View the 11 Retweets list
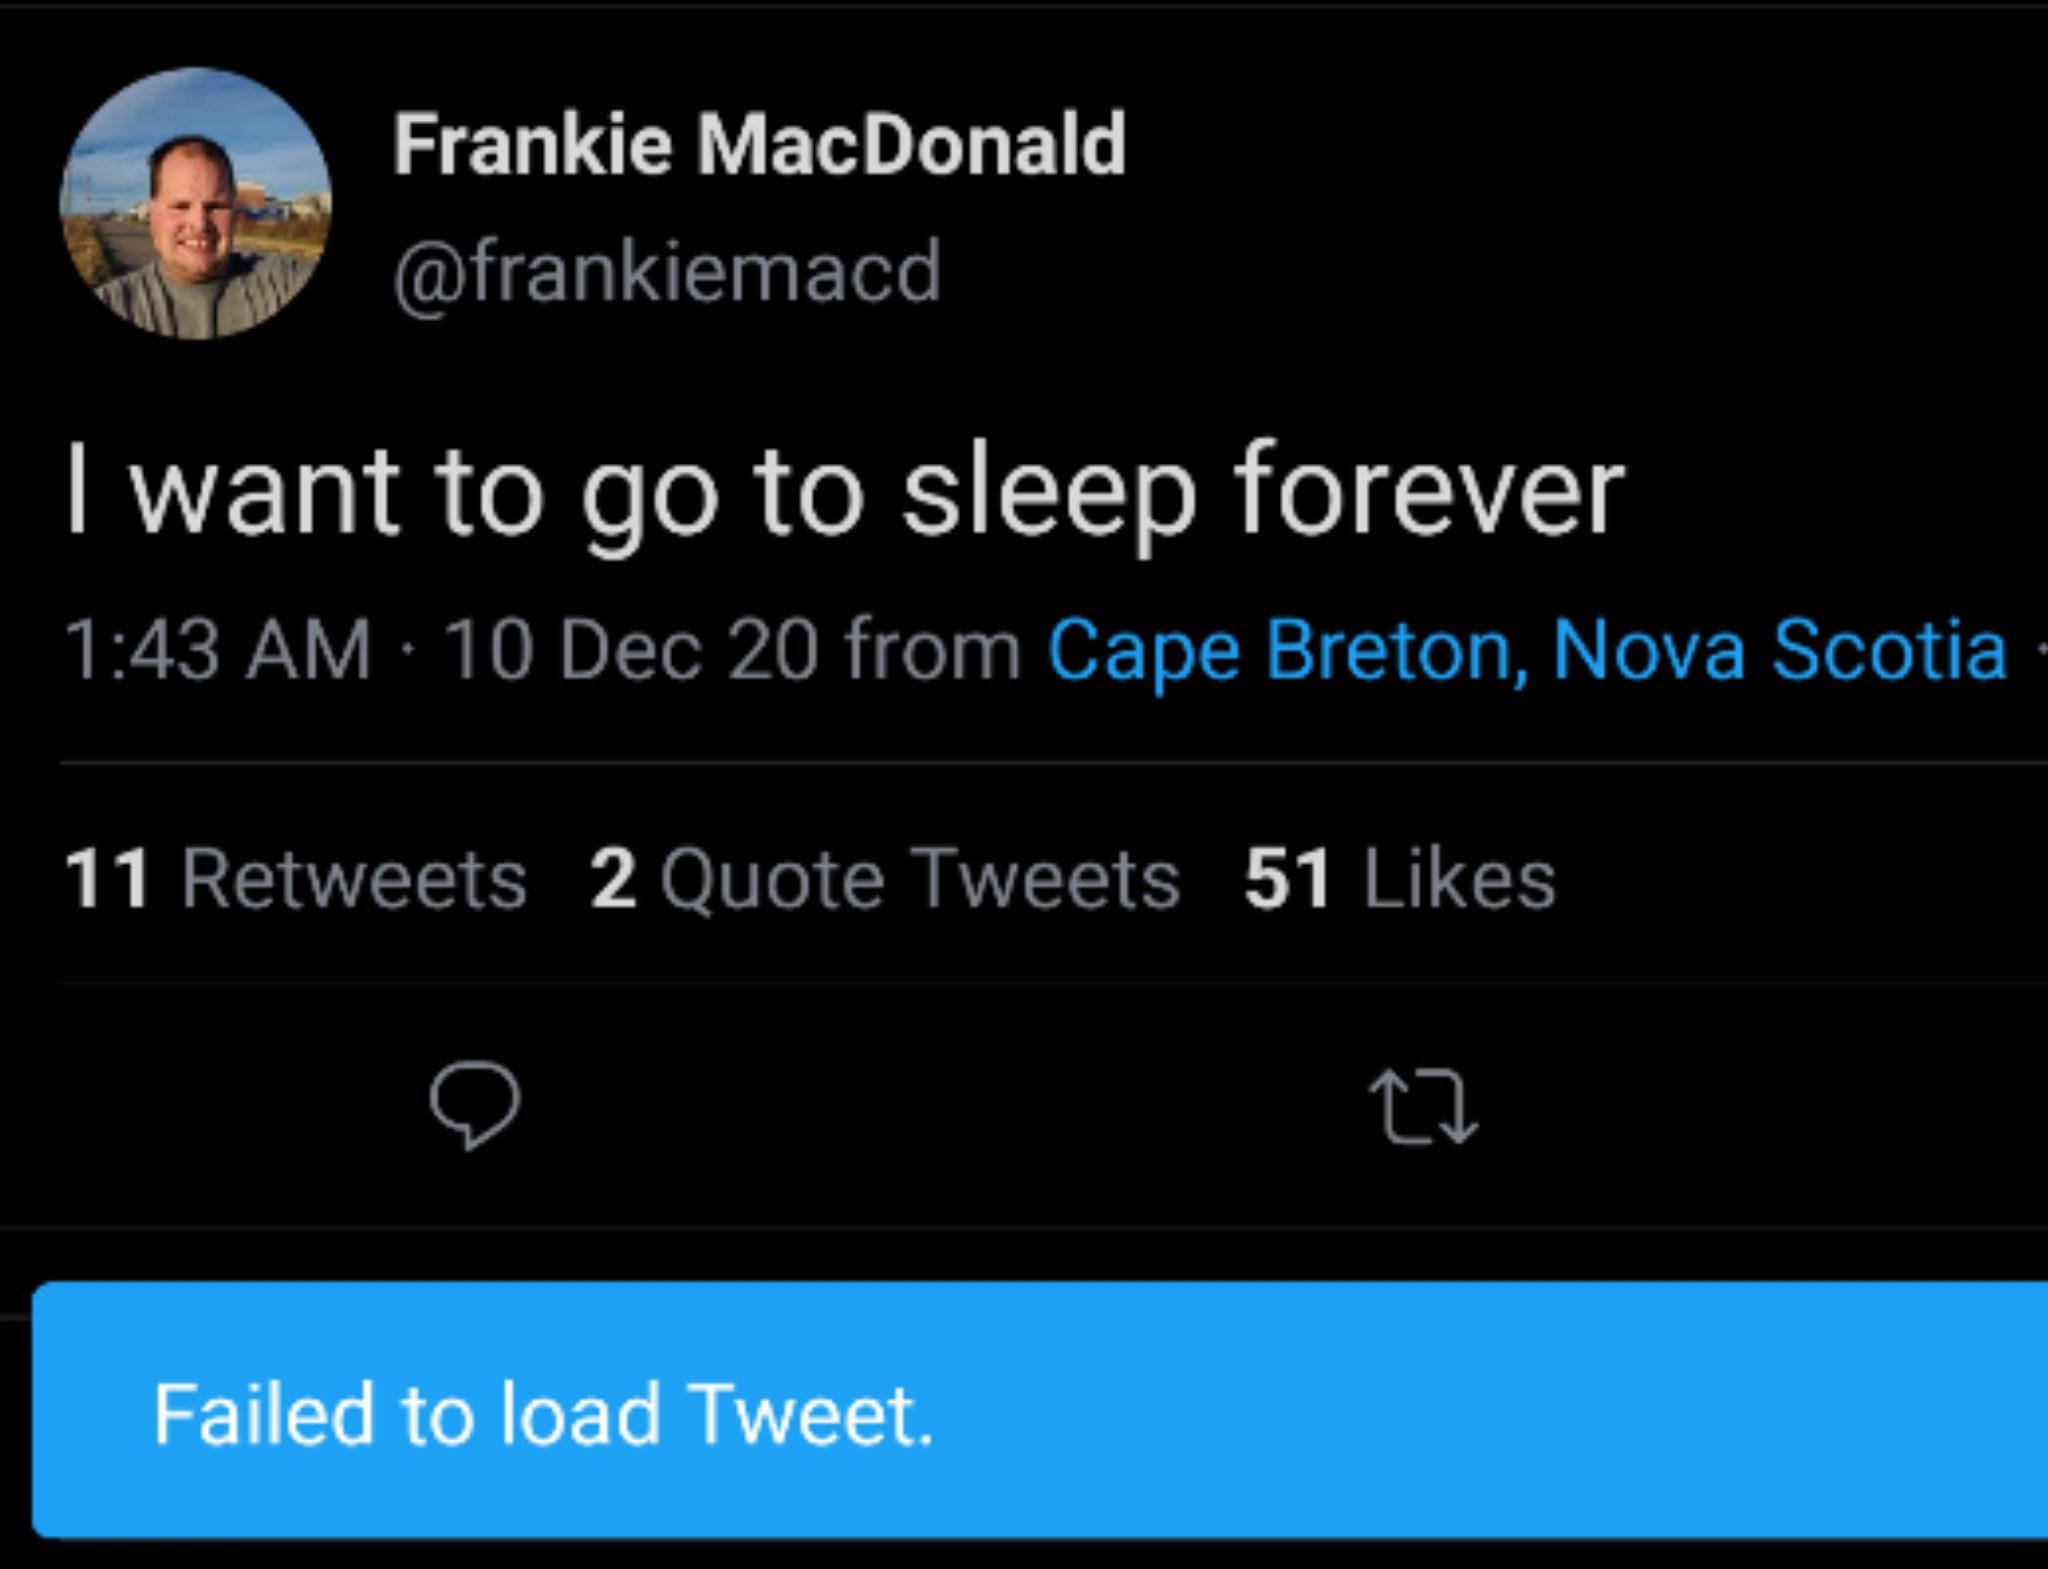This screenshot has width=2048, height=1569. point(296,879)
